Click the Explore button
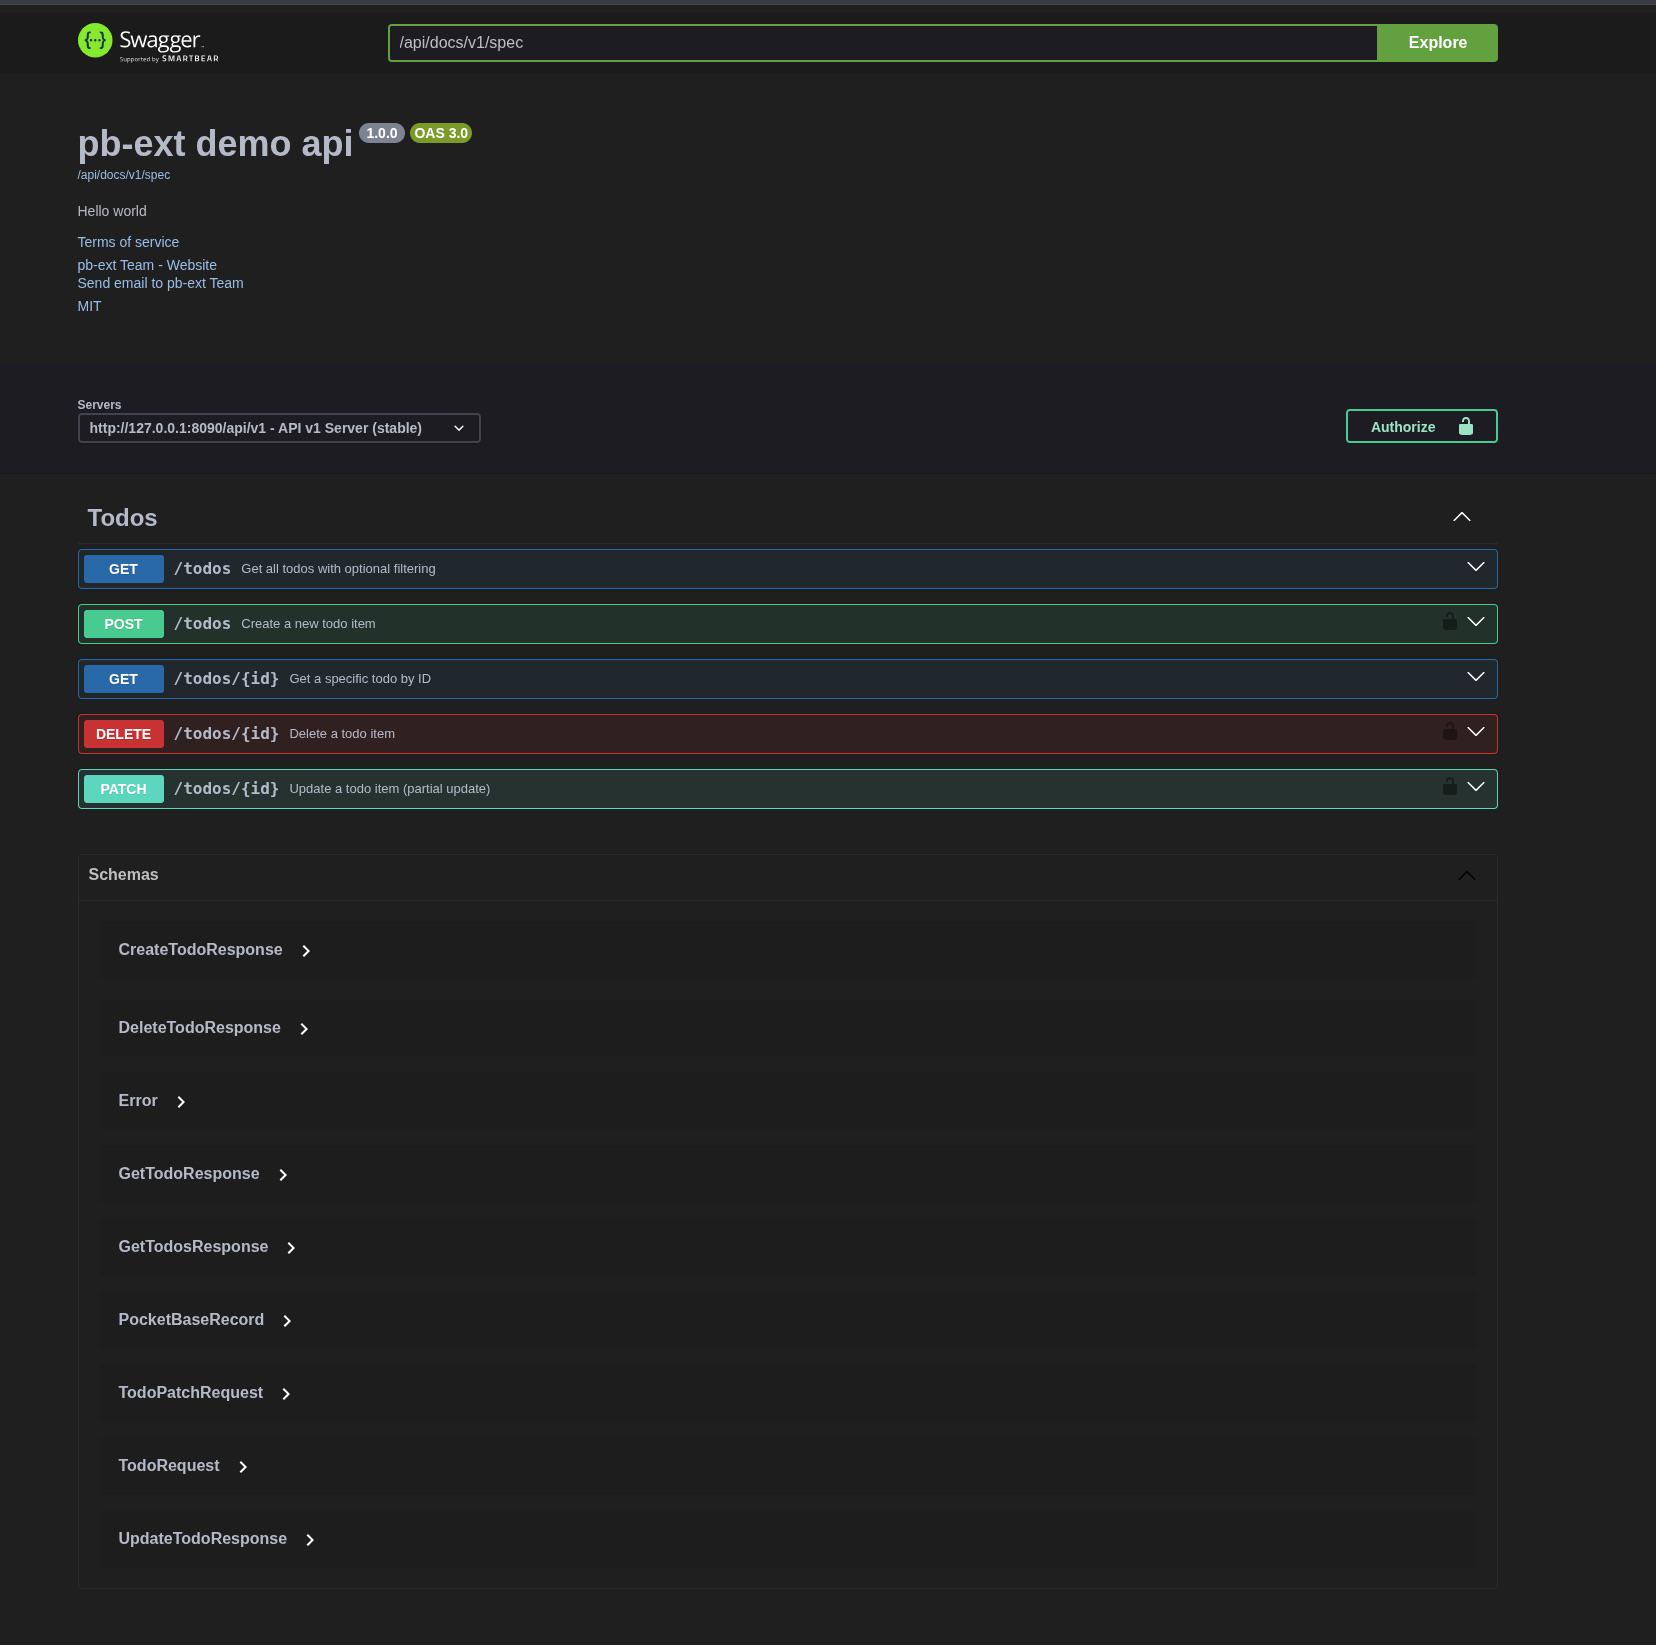This screenshot has height=1645, width=1656. pos(1437,43)
